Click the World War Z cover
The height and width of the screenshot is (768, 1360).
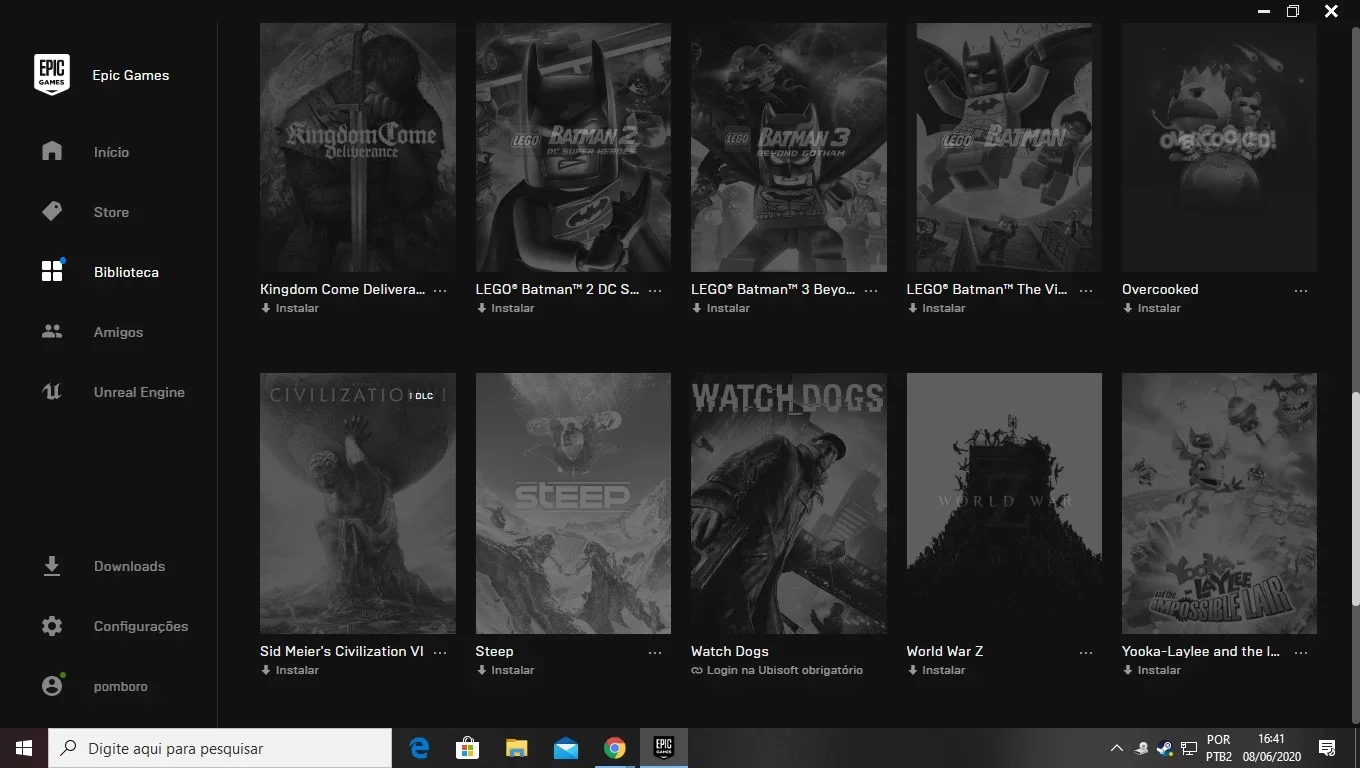(x=1004, y=503)
